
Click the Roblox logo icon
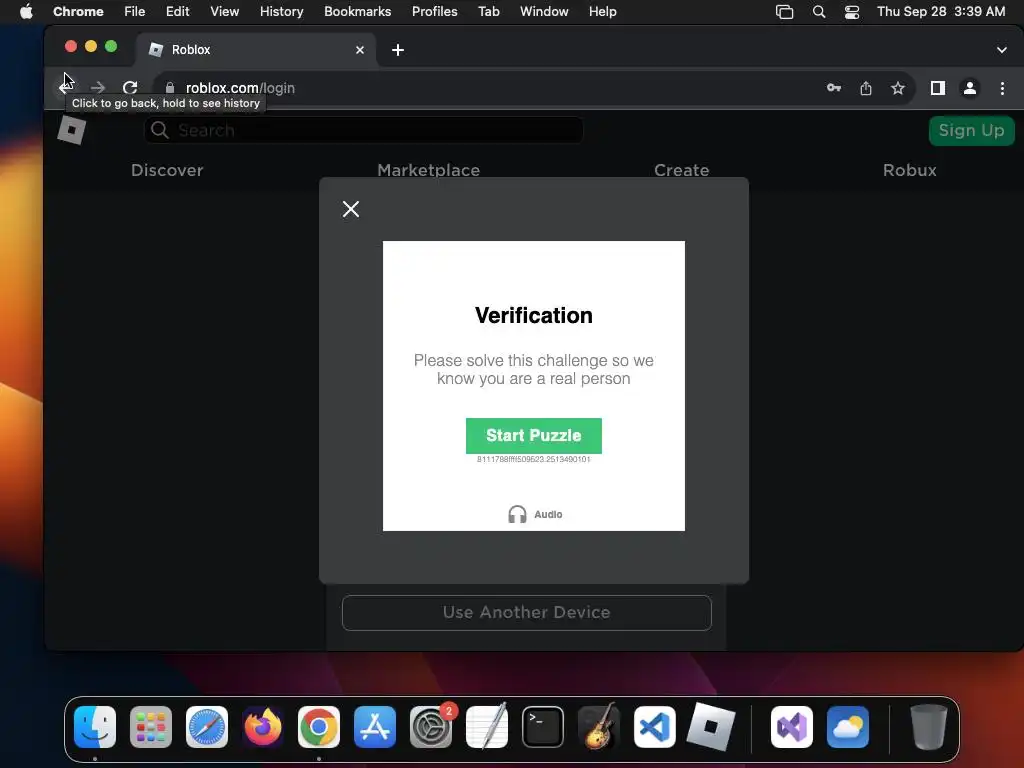(x=72, y=129)
